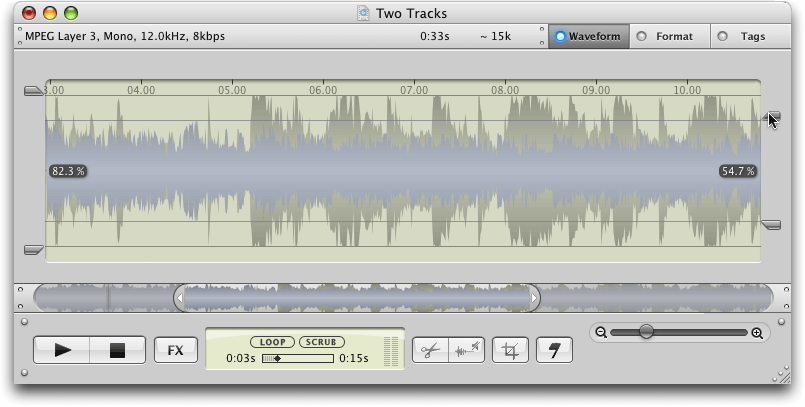
Task: Click the 0:33s duration text
Action: click(434, 36)
